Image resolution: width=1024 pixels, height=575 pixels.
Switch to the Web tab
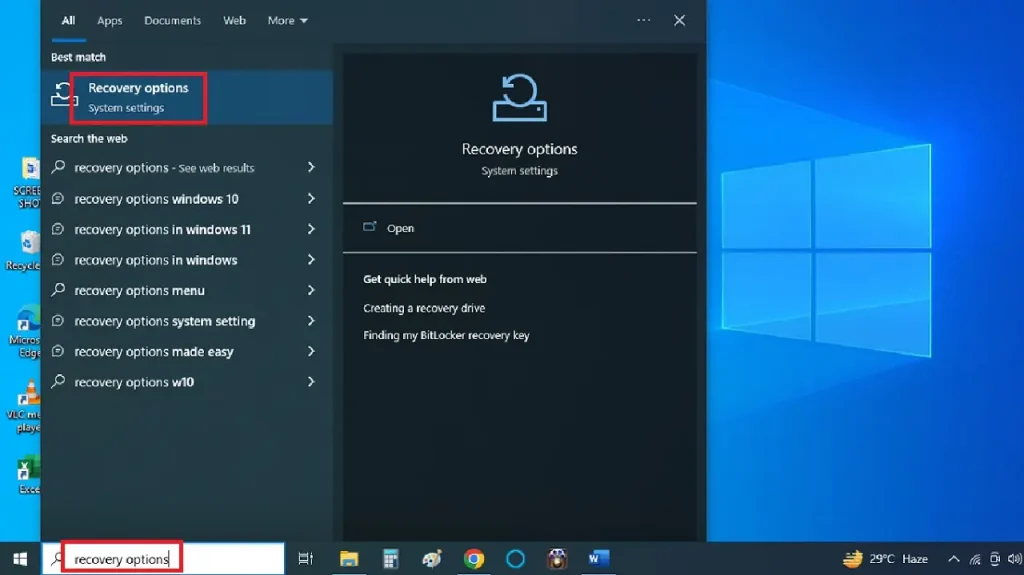coord(234,20)
